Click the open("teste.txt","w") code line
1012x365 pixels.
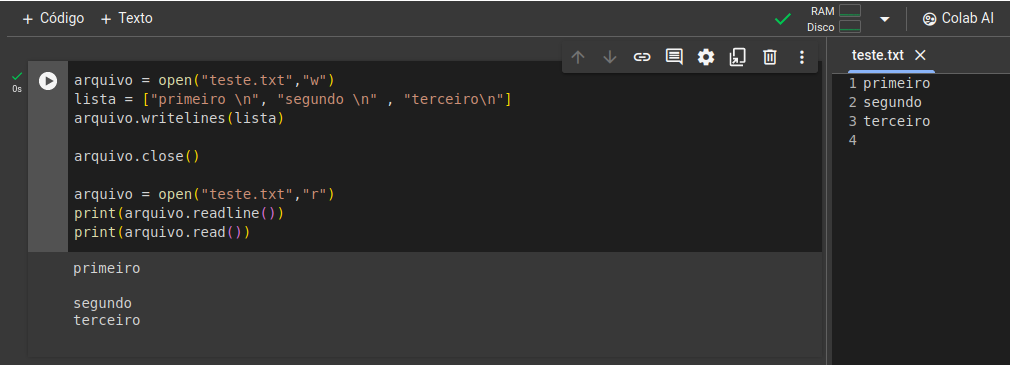point(204,81)
